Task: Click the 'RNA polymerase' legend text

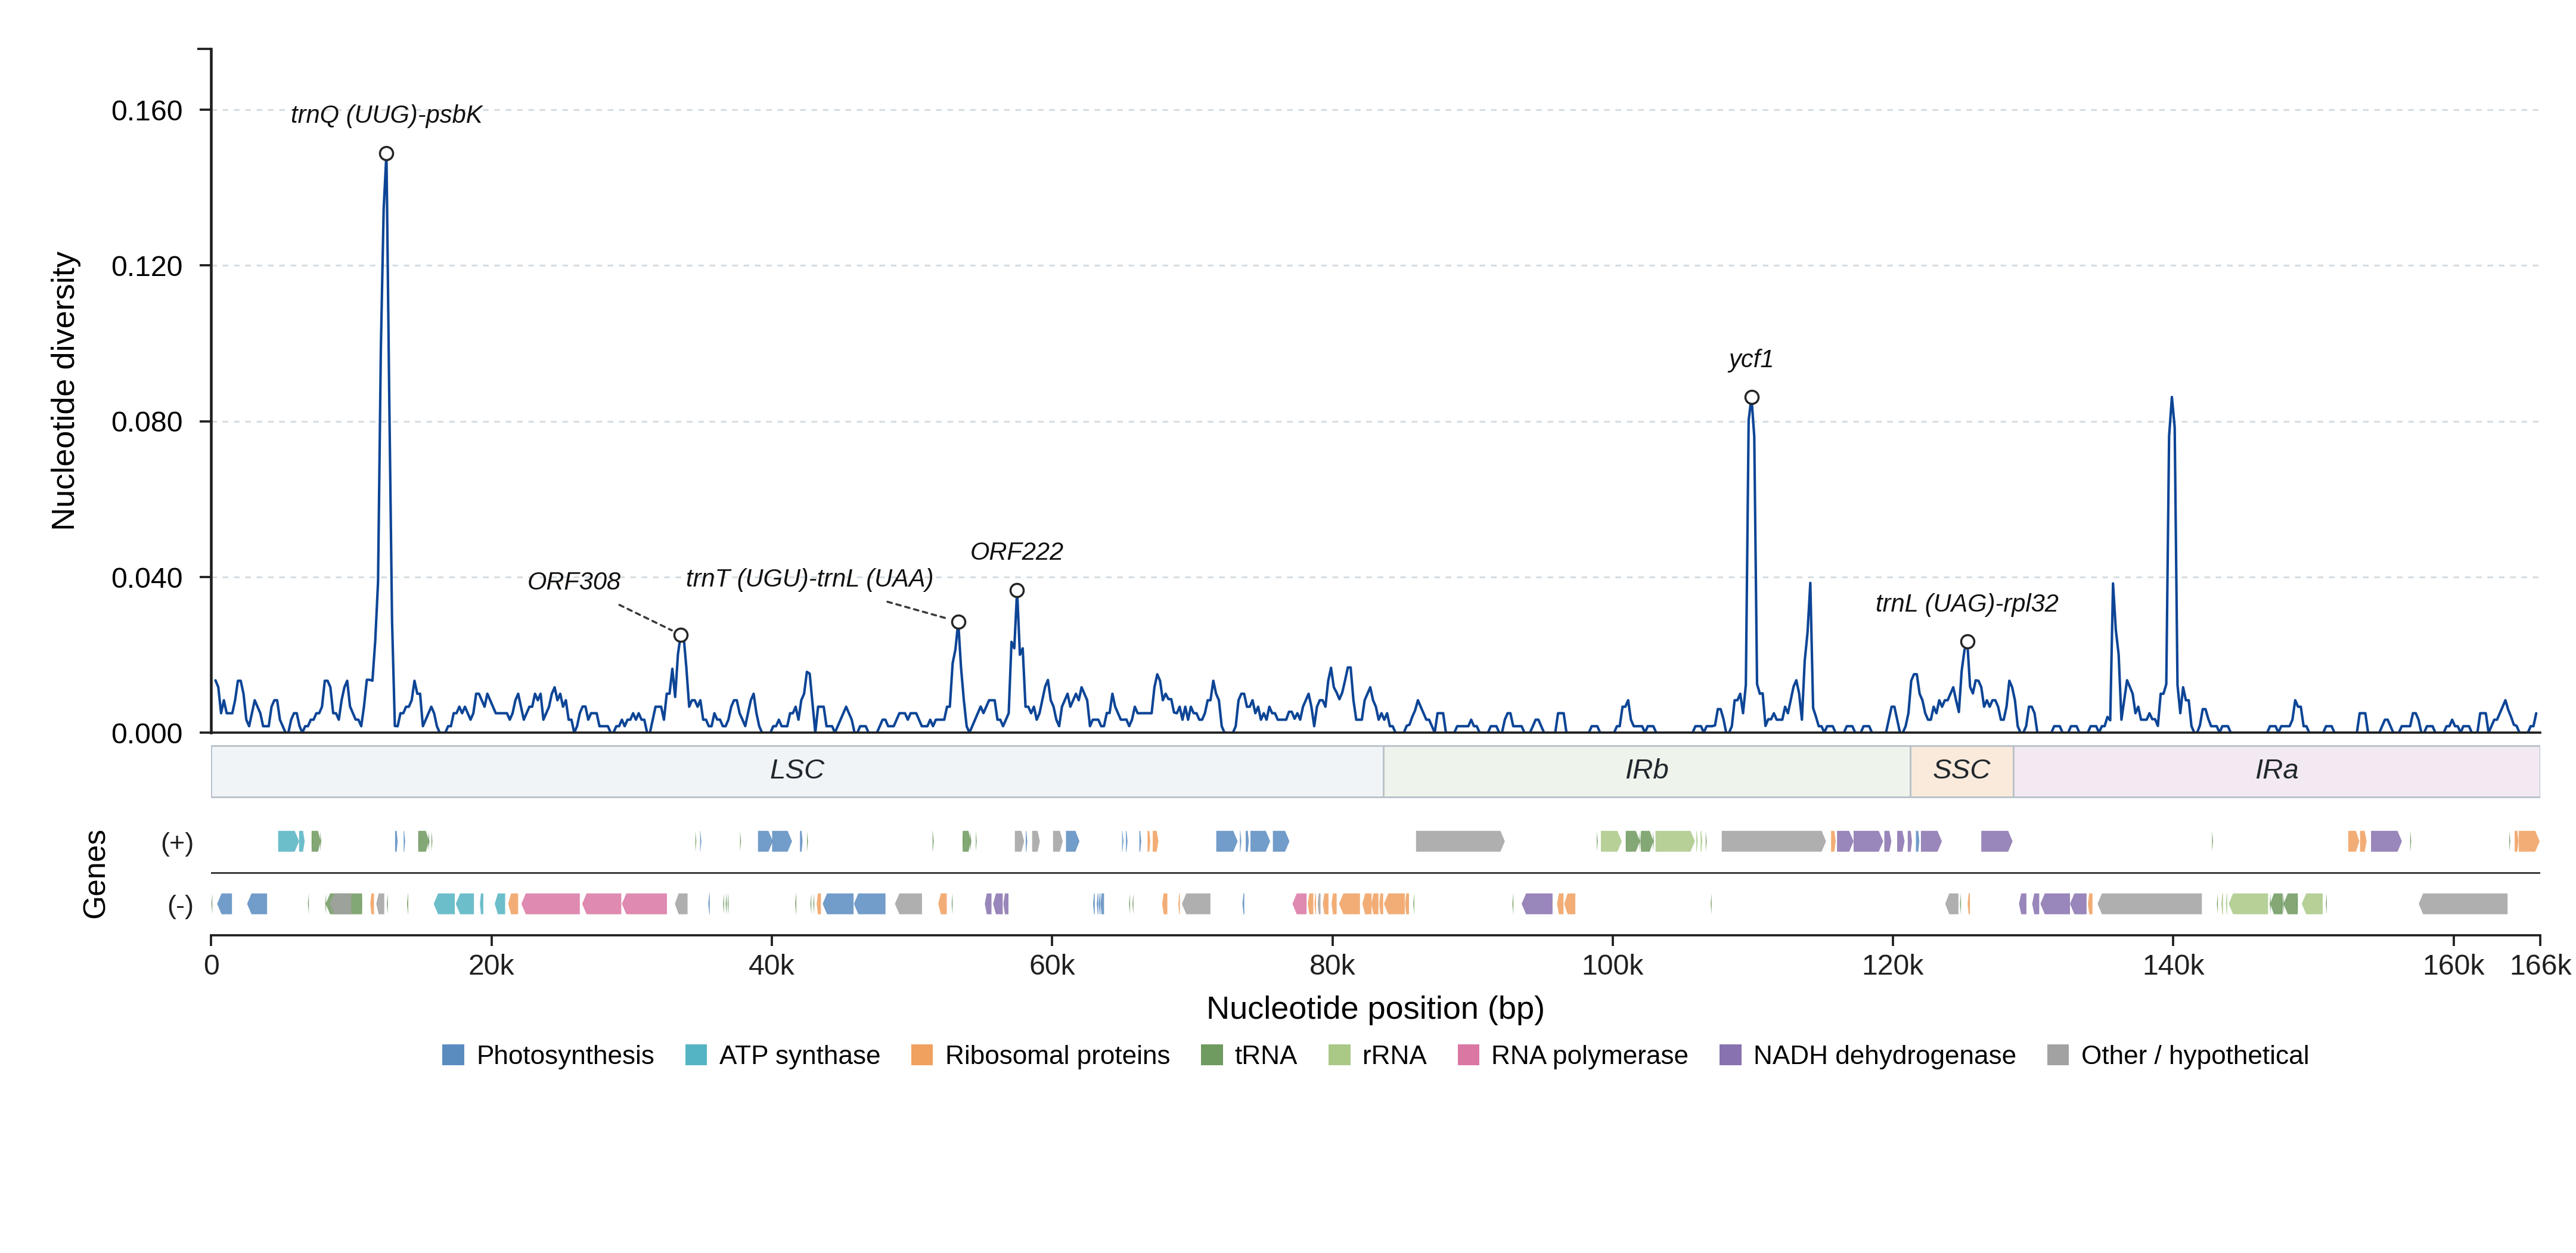Action: pyautogui.click(x=1589, y=1056)
